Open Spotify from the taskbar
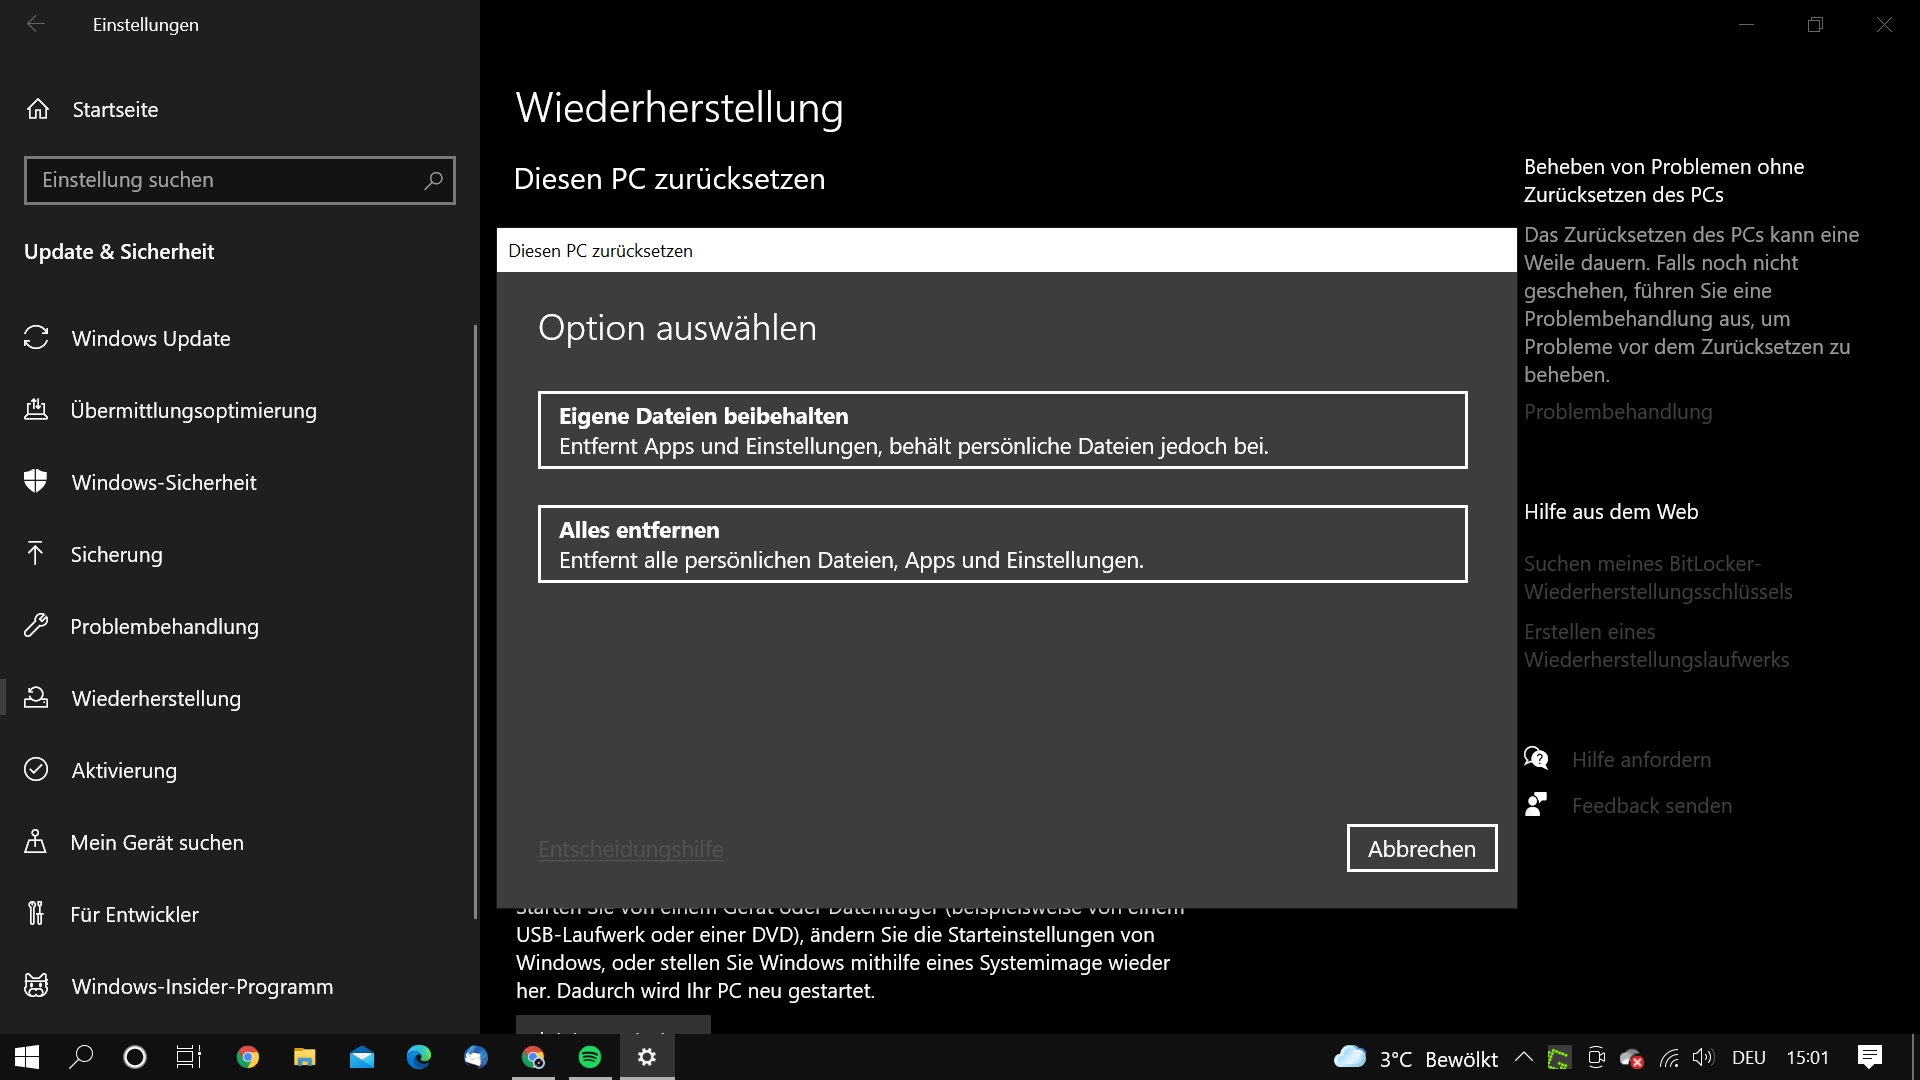 589,1057
